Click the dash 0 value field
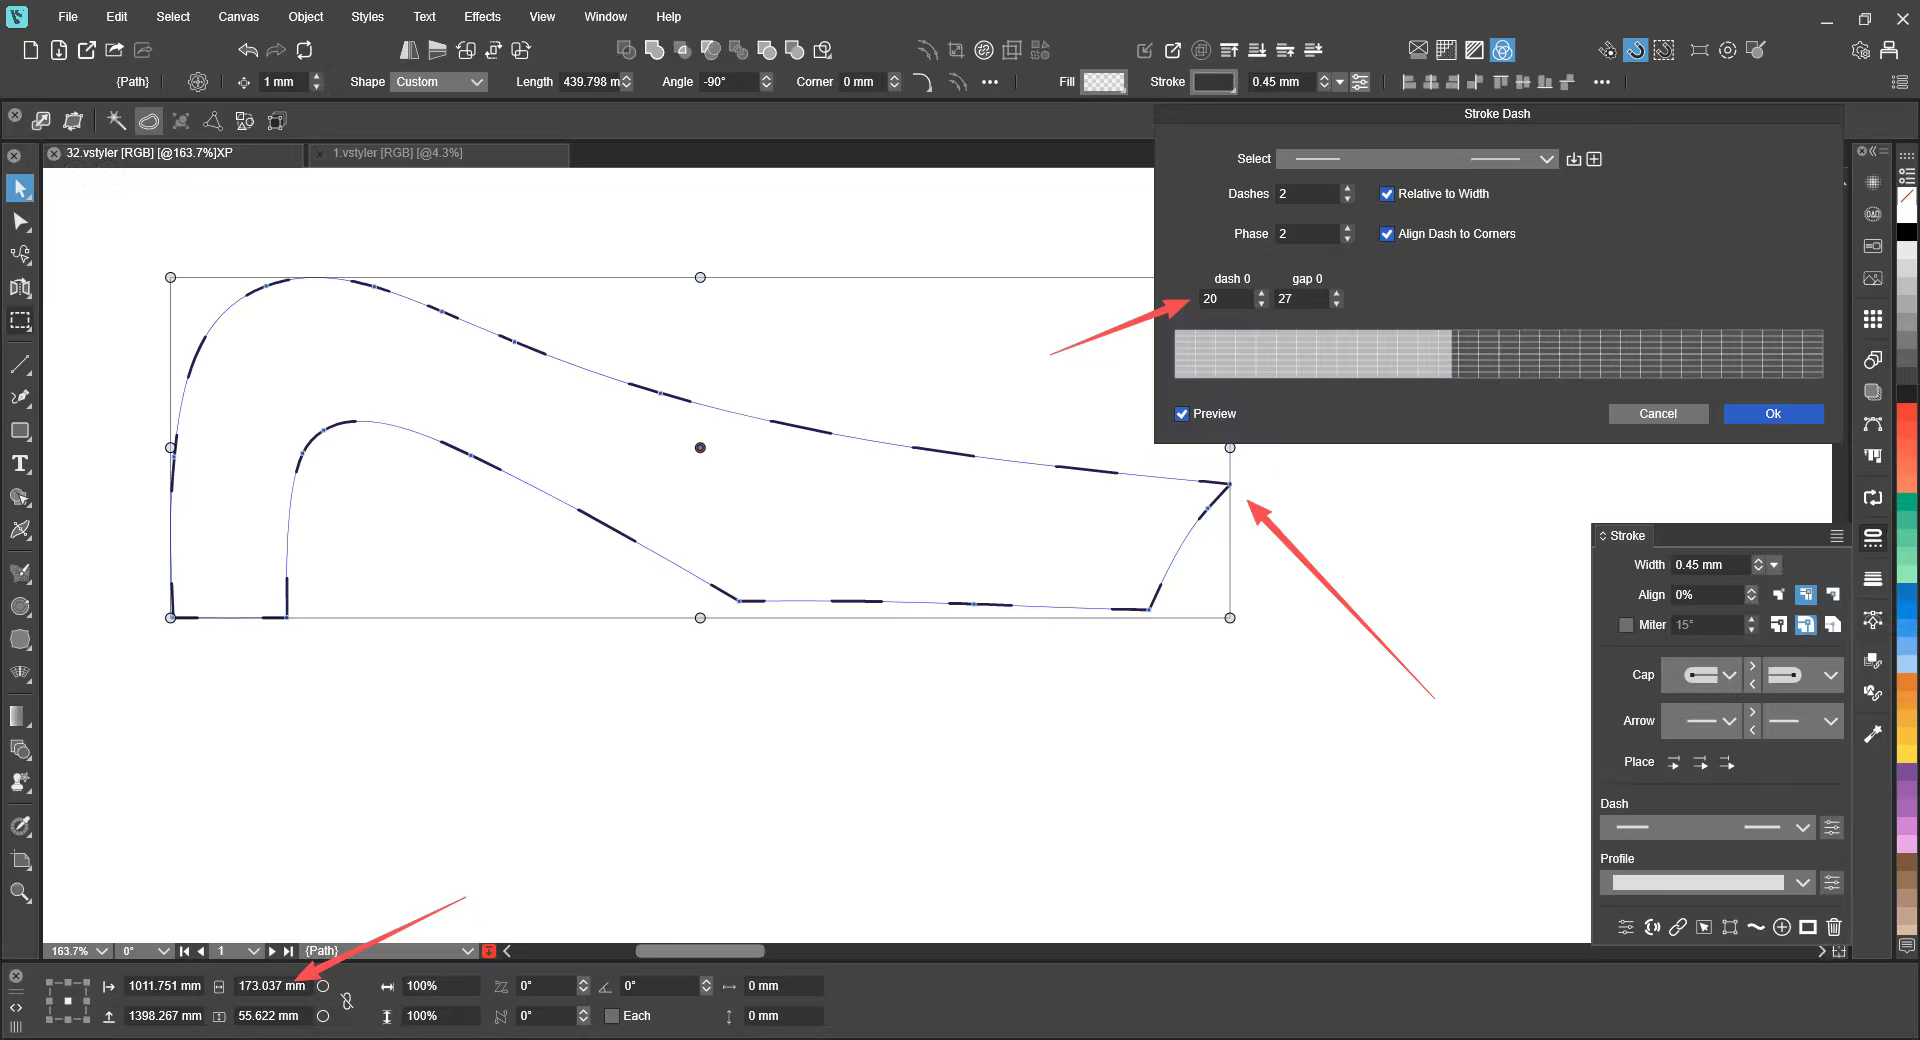The width and height of the screenshot is (1920, 1040). tap(1225, 299)
